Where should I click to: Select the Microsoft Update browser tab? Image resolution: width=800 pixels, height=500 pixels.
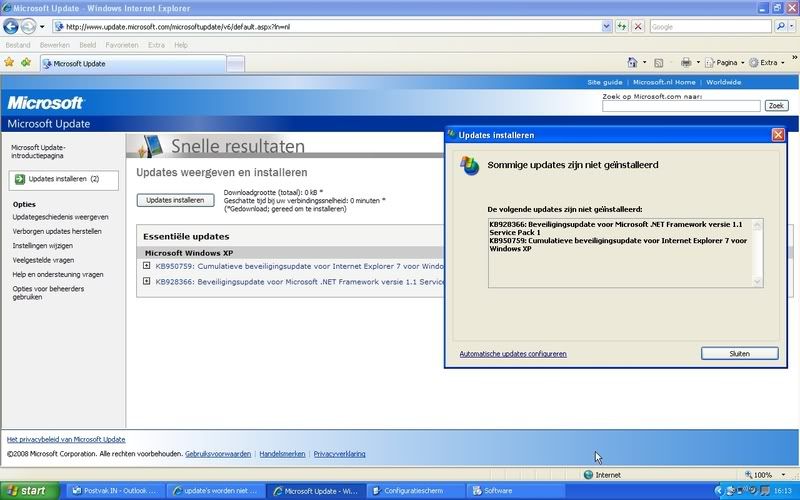[133, 64]
